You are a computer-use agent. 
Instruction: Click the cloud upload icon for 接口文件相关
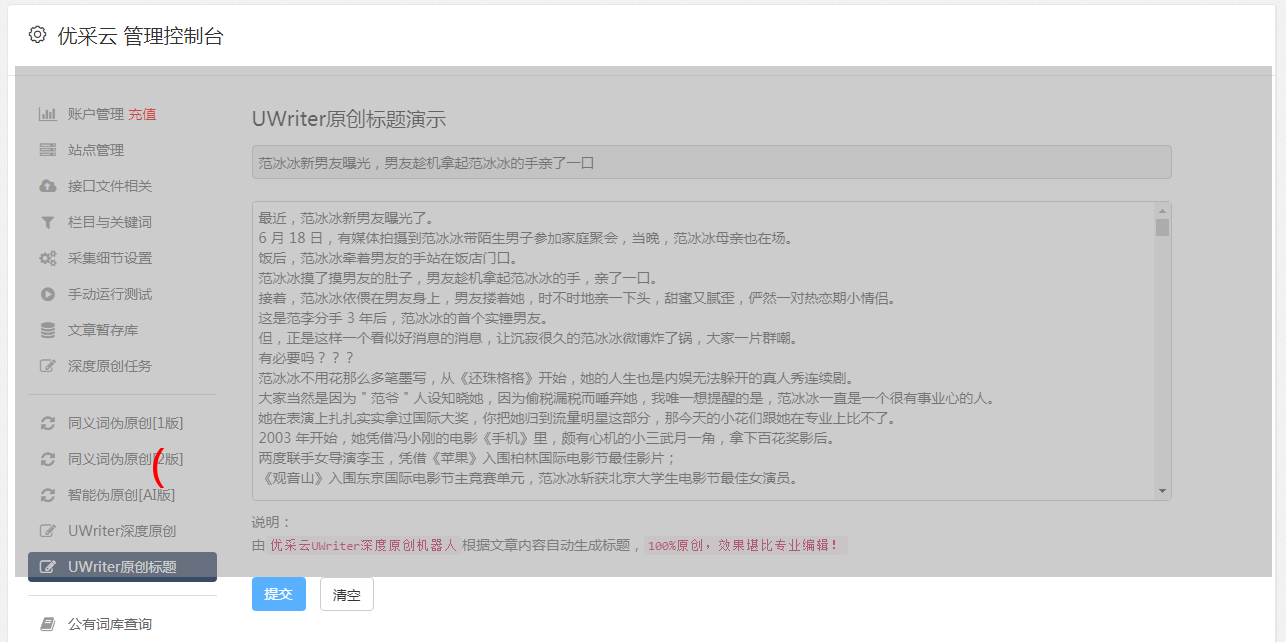[47, 186]
